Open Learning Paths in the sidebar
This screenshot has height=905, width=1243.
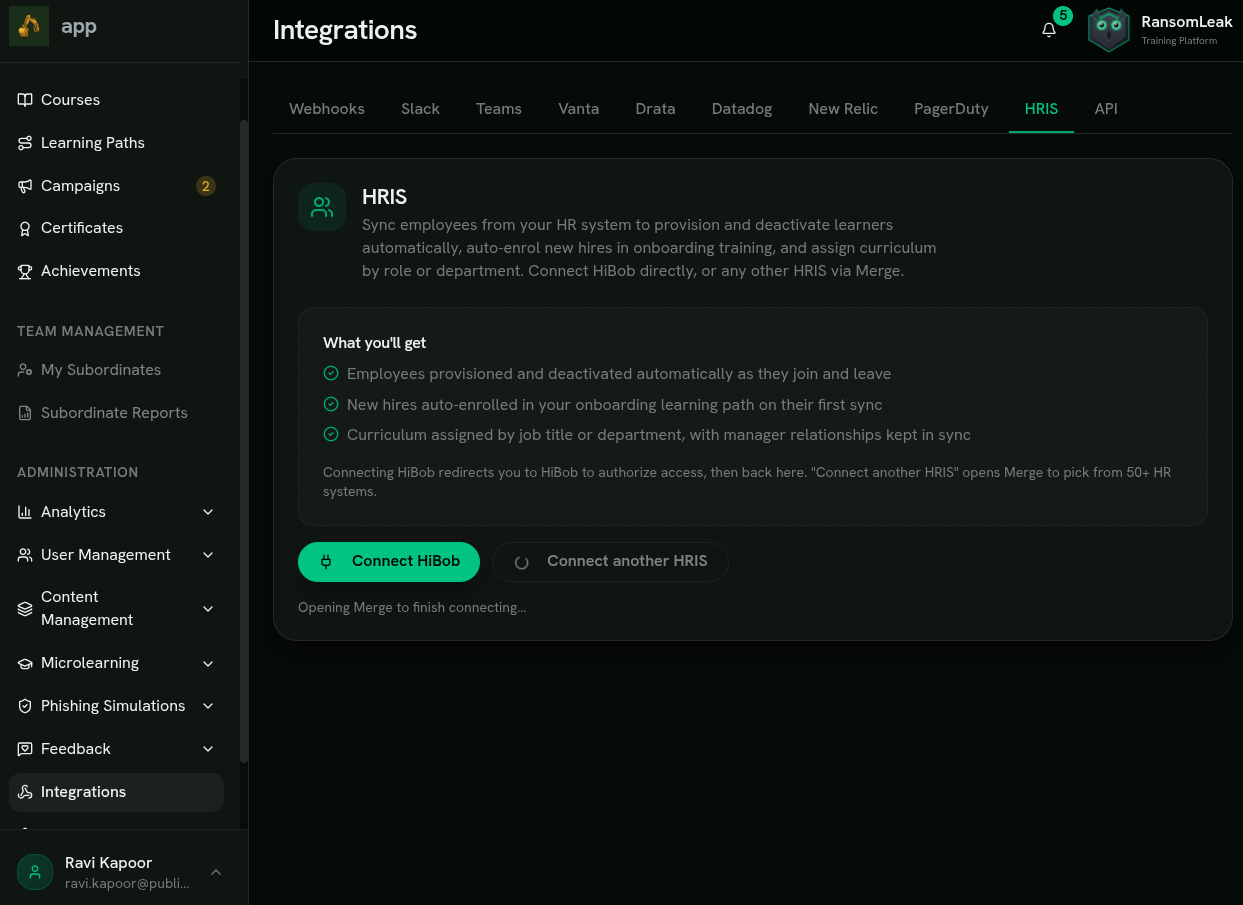pyautogui.click(x=116, y=143)
